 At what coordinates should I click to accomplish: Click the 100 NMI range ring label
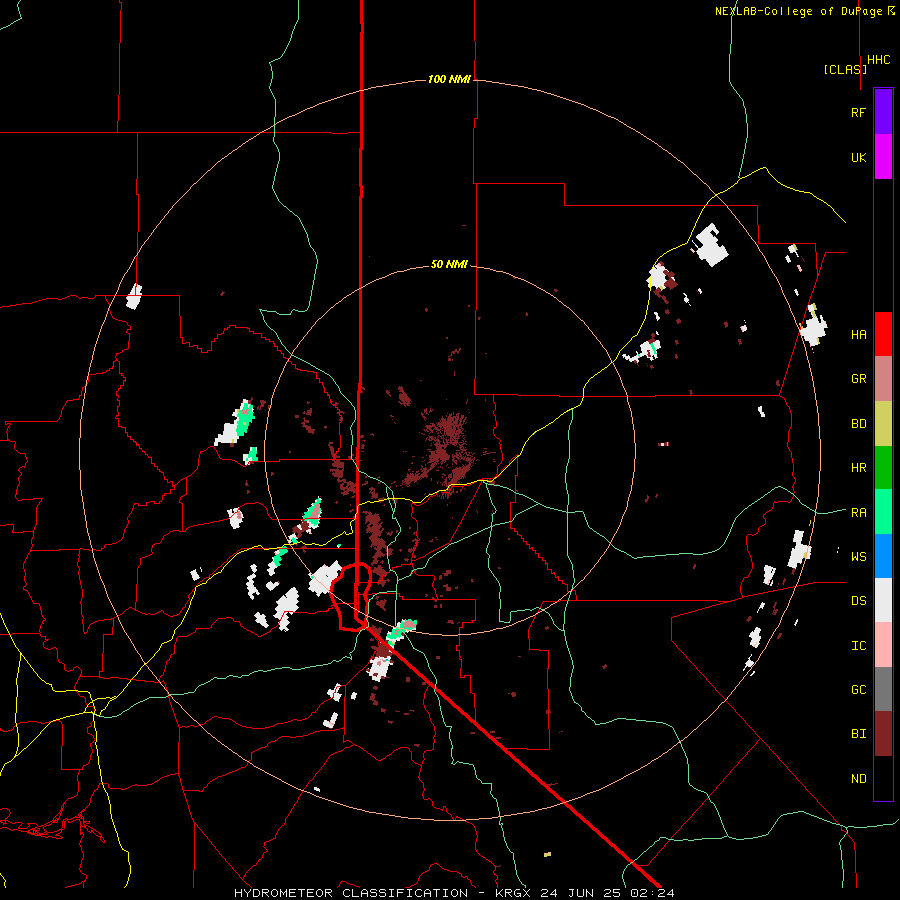click(x=449, y=79)
